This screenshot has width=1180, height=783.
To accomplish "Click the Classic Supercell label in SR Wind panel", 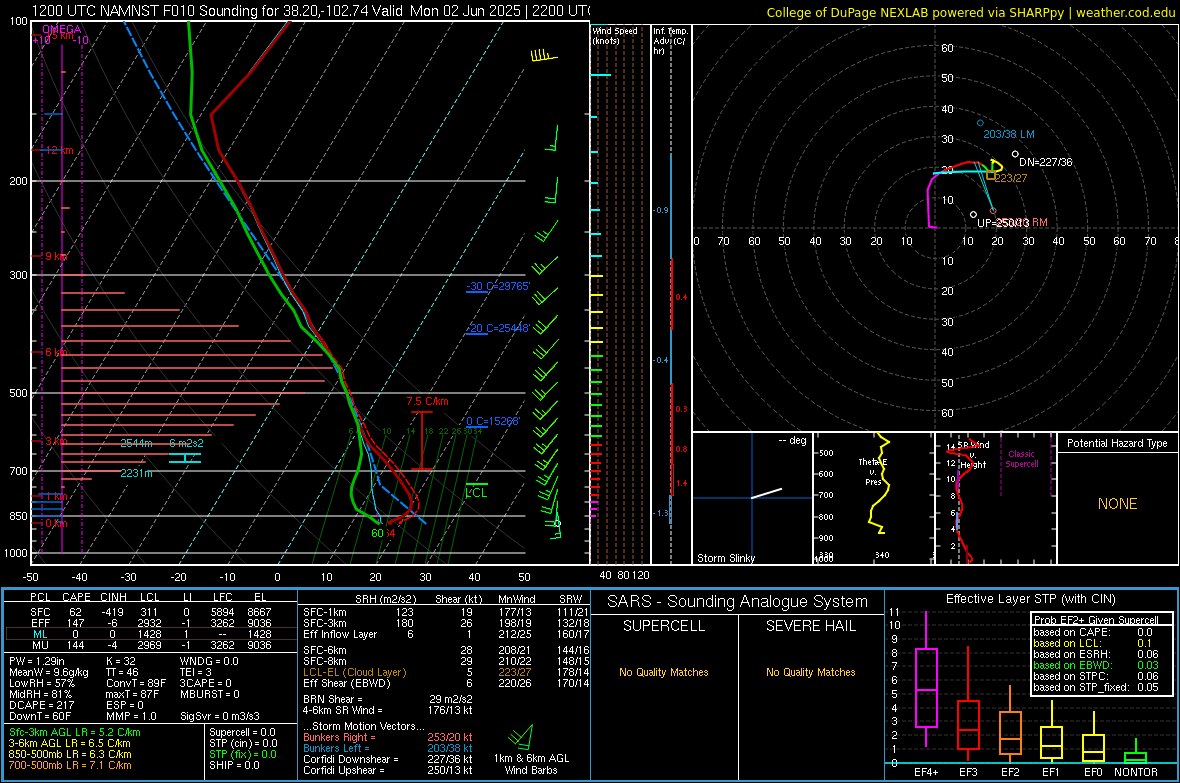I will (x=1021, y=459).
